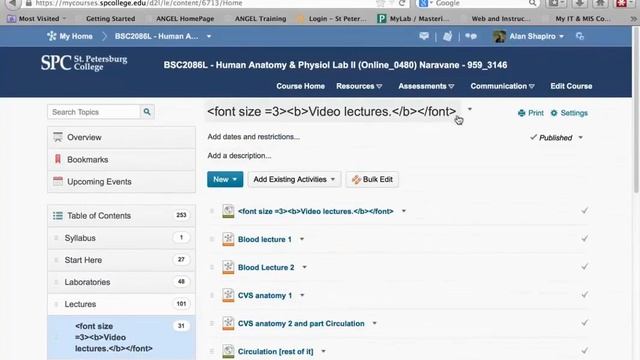Click Add dates and restrictions link
The height and width of the screenshot is (360, 640).
(x=253, y=137)
